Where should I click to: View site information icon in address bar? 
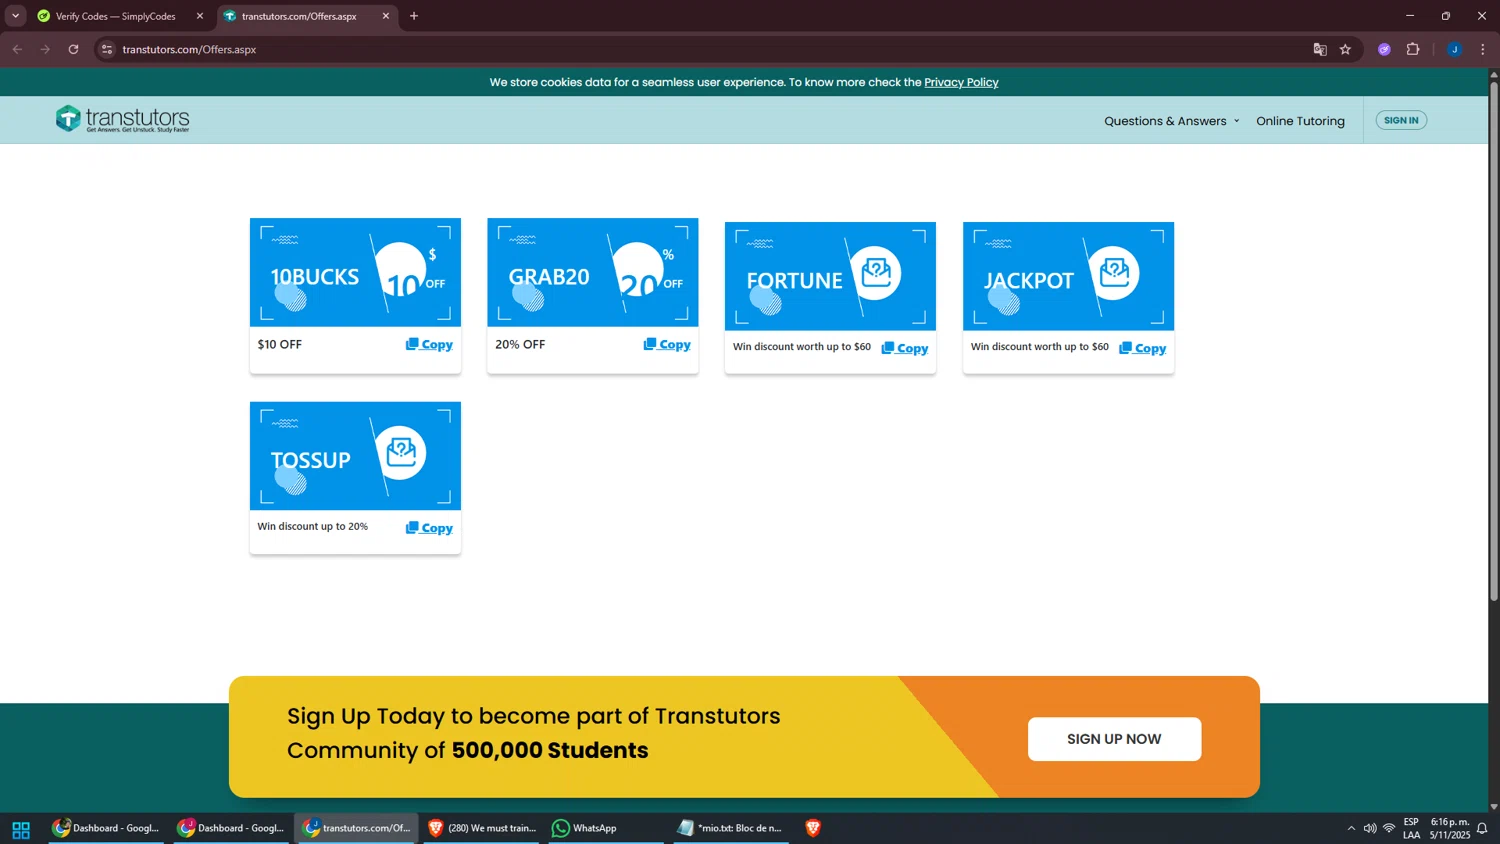coord(107,49)
